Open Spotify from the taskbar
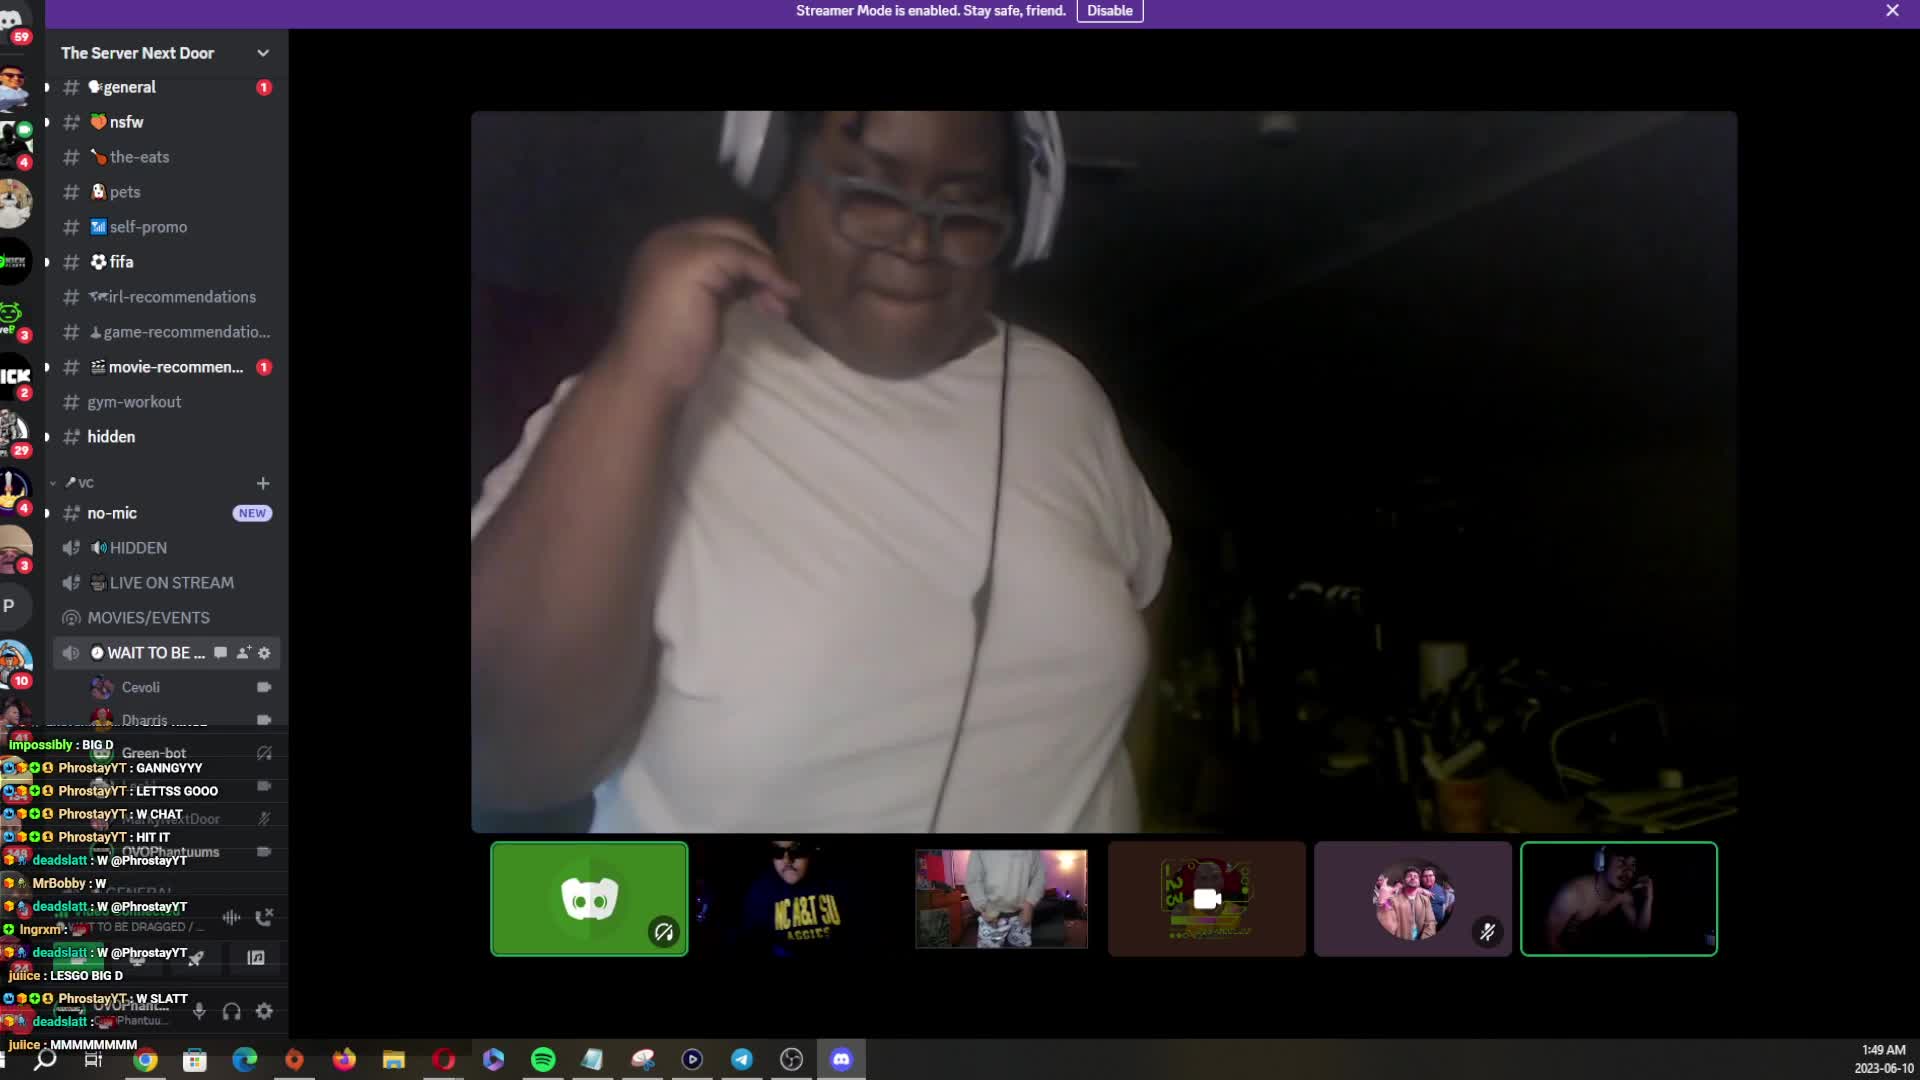 point(544,1059)
